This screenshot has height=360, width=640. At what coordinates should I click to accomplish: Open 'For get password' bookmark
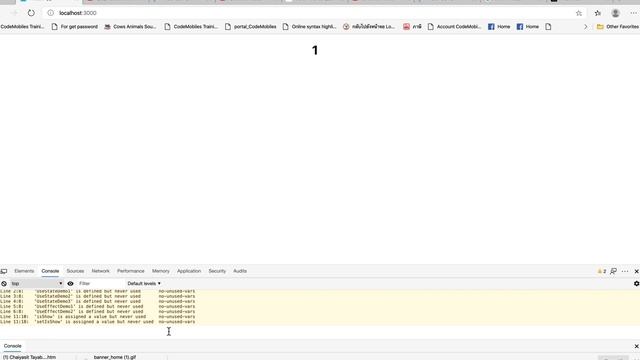[75, 27]
